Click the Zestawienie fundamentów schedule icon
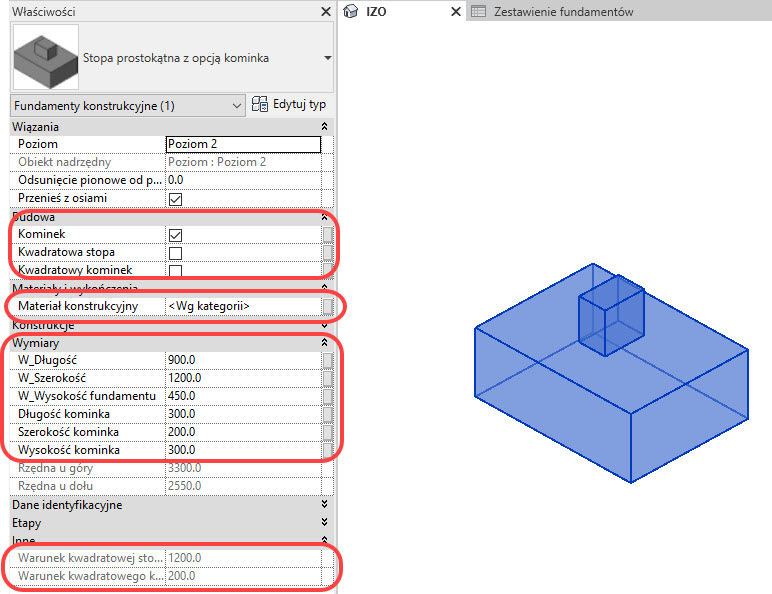Viewport: 772px width, 594px height. pyautogui.click(x=479, y=12)
